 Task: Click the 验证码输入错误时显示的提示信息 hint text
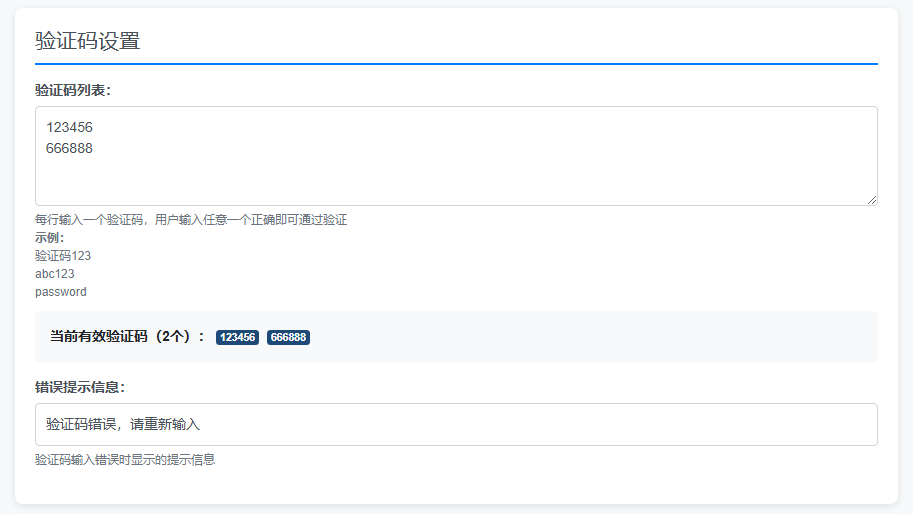(125, 460)
